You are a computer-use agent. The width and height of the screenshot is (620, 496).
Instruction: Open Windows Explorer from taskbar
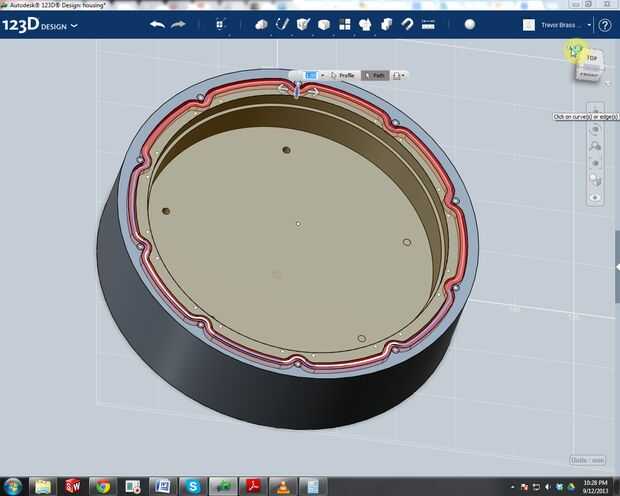point(43,487)
